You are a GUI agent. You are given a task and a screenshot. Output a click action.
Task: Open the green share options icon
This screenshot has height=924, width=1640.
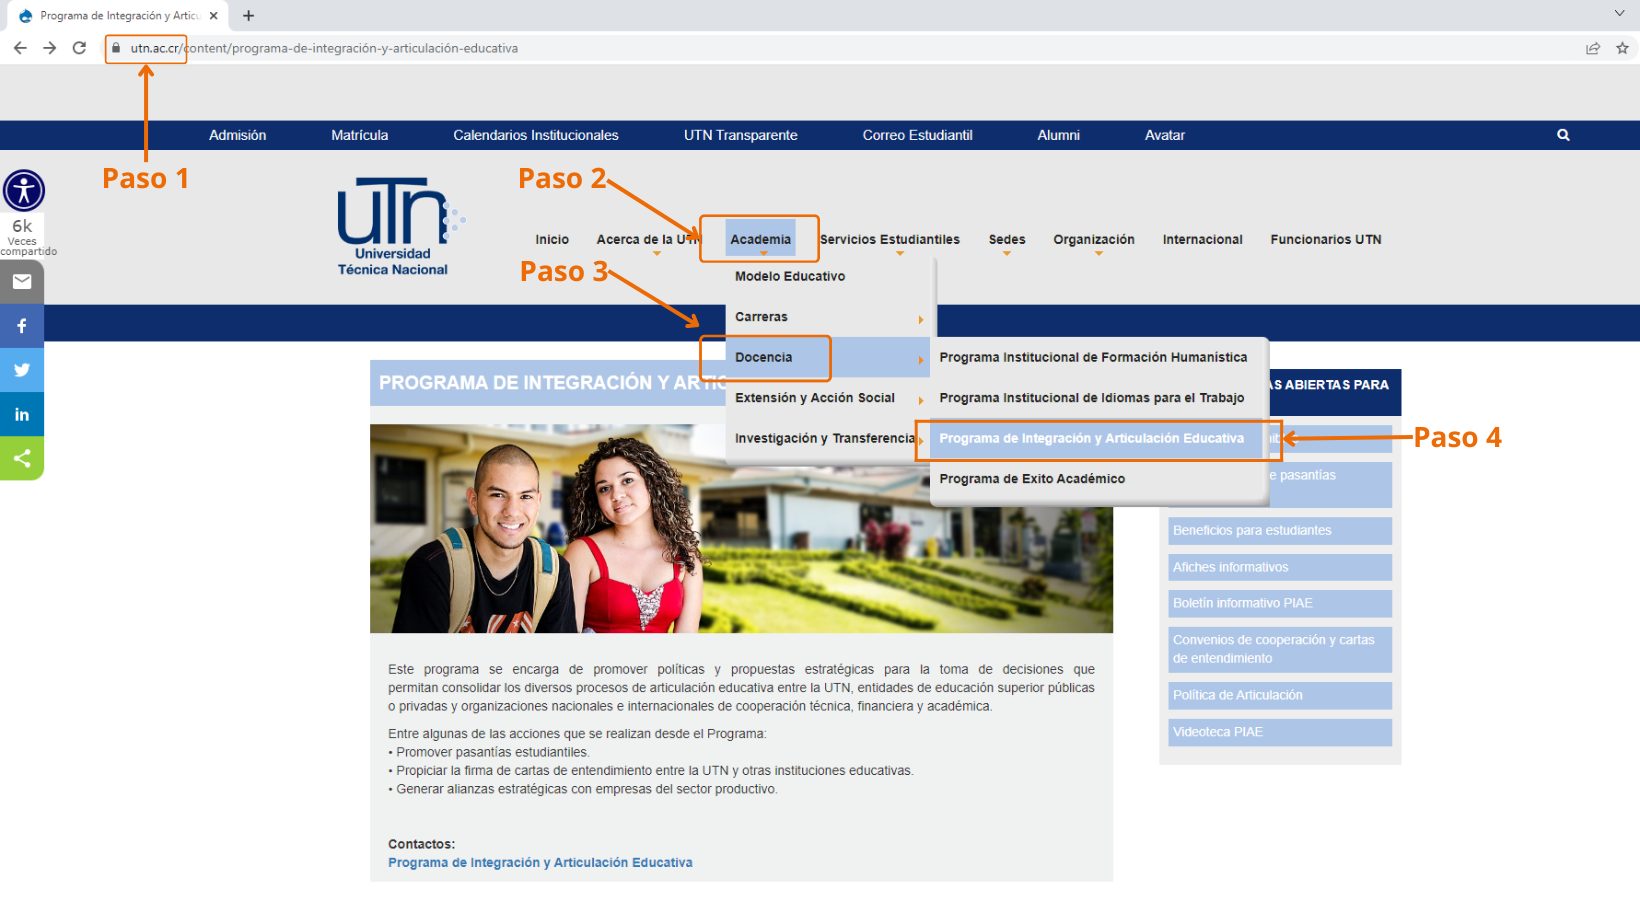pos(22,459)
